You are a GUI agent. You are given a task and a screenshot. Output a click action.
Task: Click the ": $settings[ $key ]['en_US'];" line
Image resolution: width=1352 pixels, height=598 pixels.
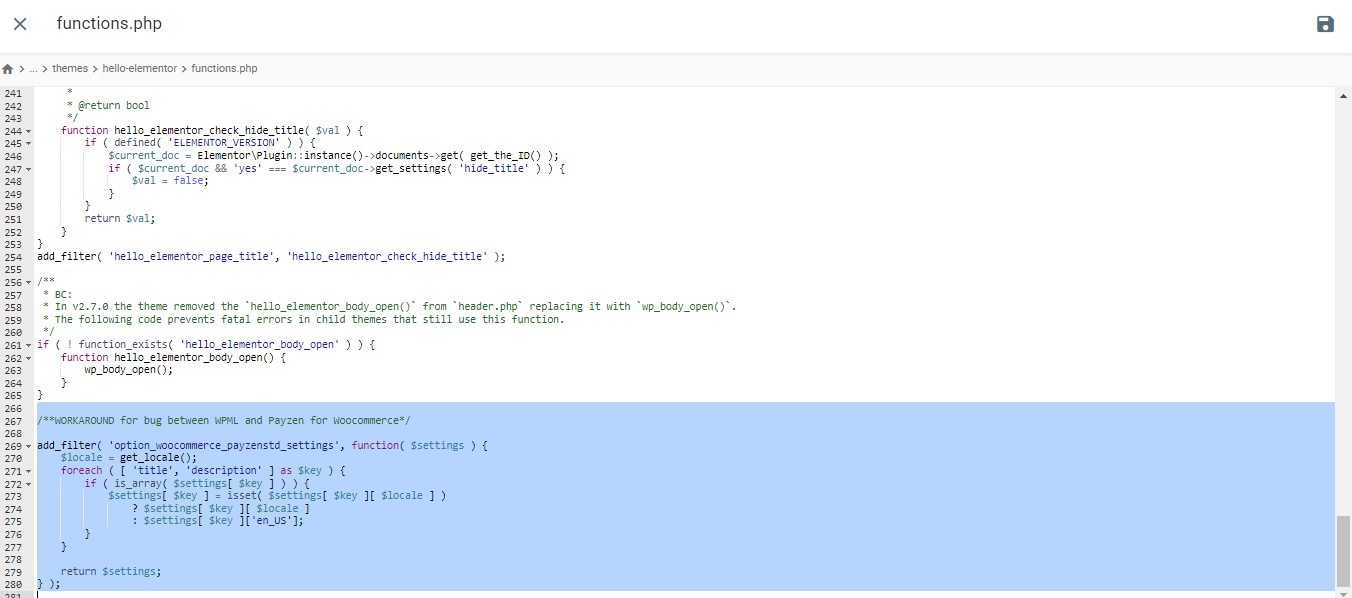217,521
